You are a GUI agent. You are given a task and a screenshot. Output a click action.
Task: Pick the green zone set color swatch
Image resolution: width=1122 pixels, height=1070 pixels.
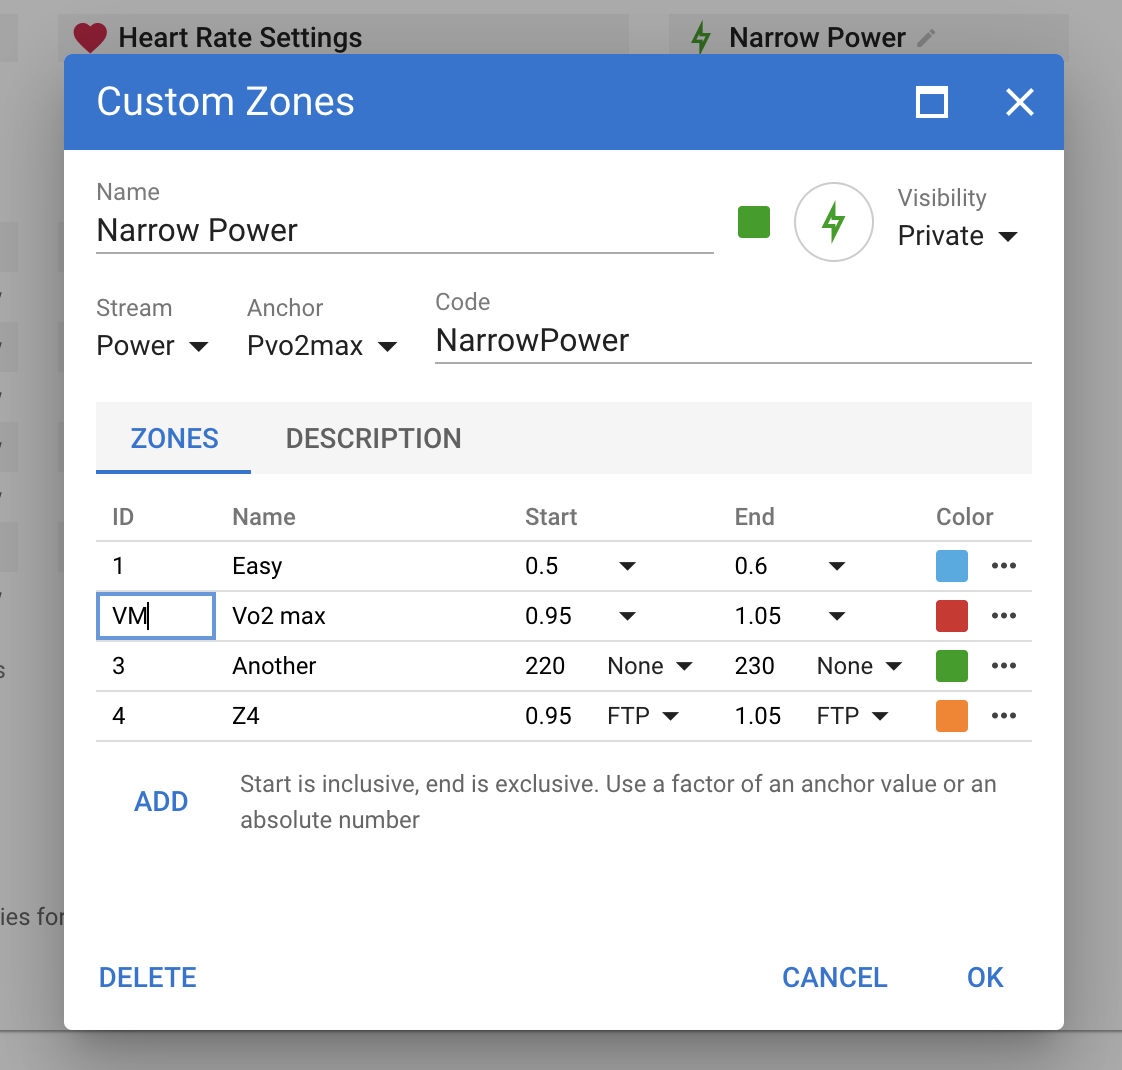(753, 222)
